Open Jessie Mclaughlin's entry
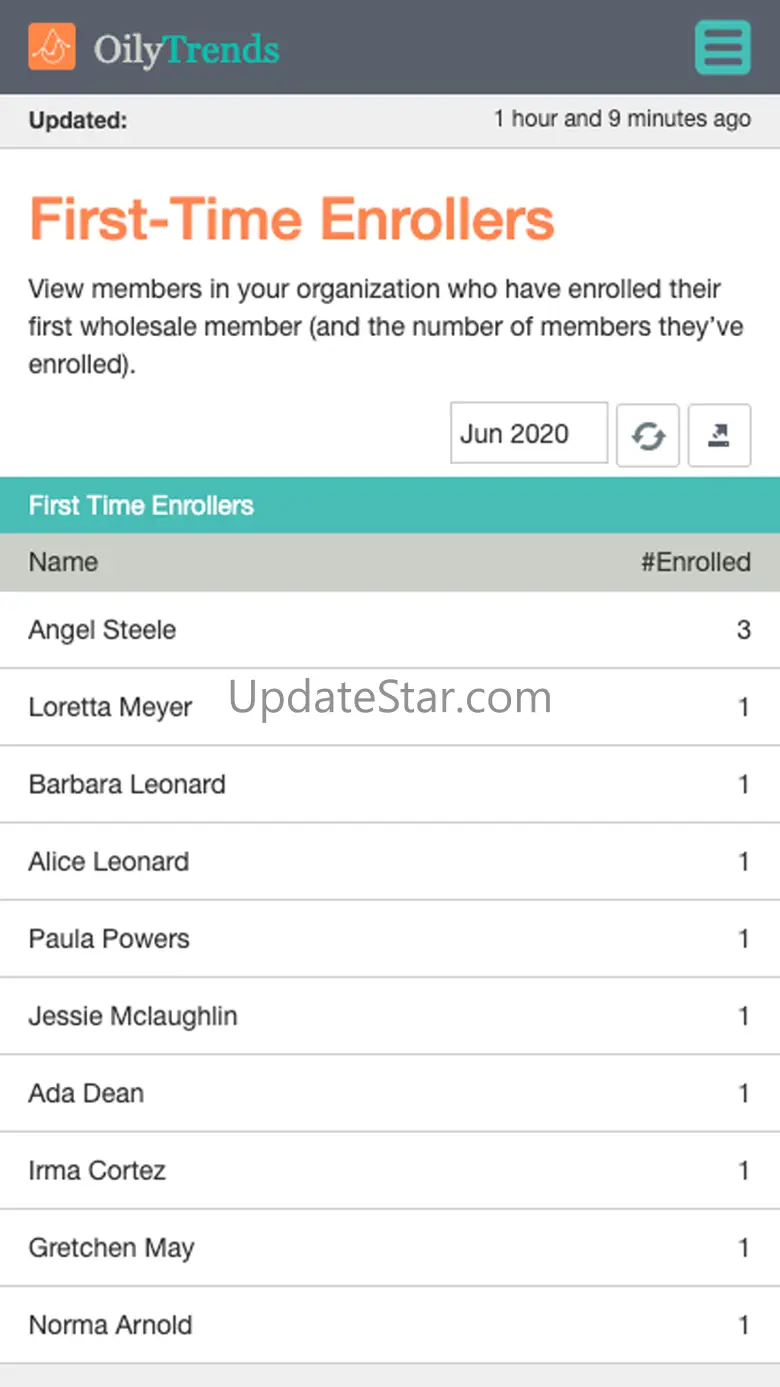 133,1016
